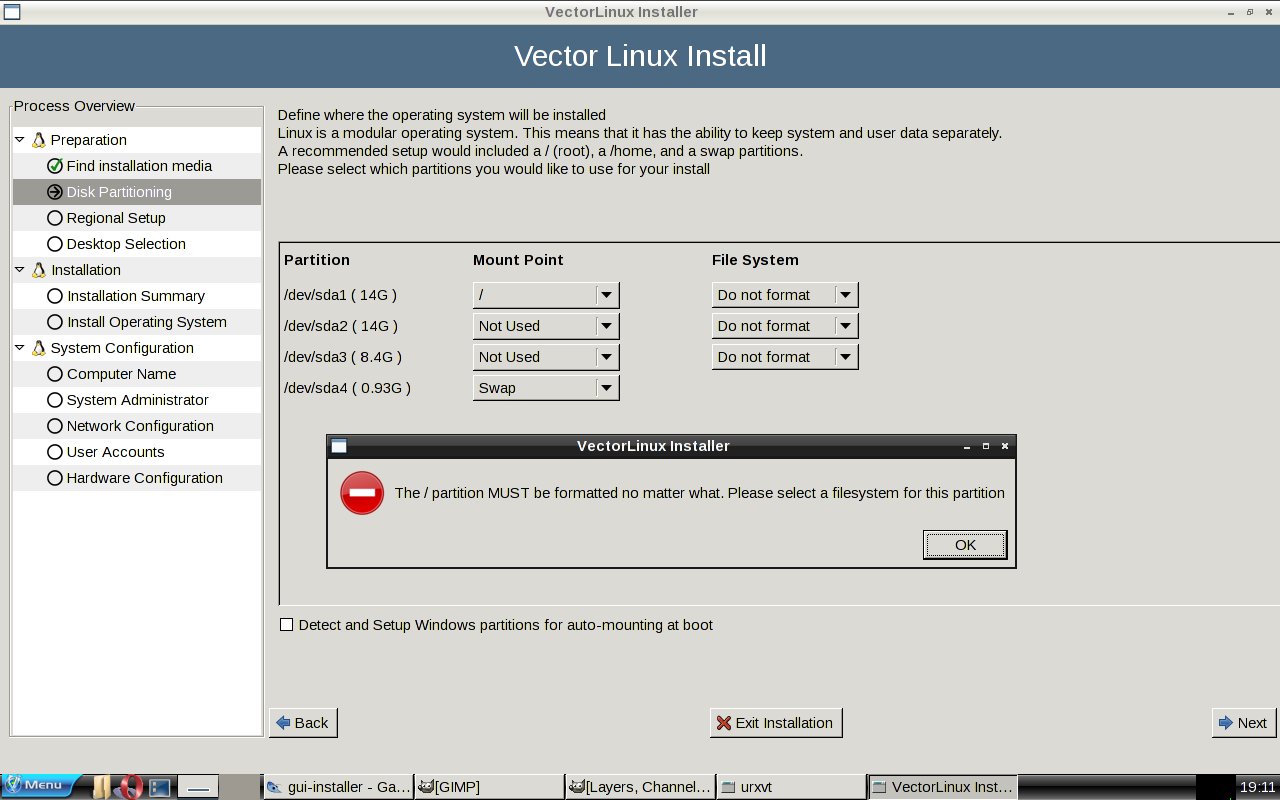The height and width of the screenshot is (800, 1280).
Task: Click /dev/sda3 ( 8.4G ) partition label
Action: coord(343,357)
